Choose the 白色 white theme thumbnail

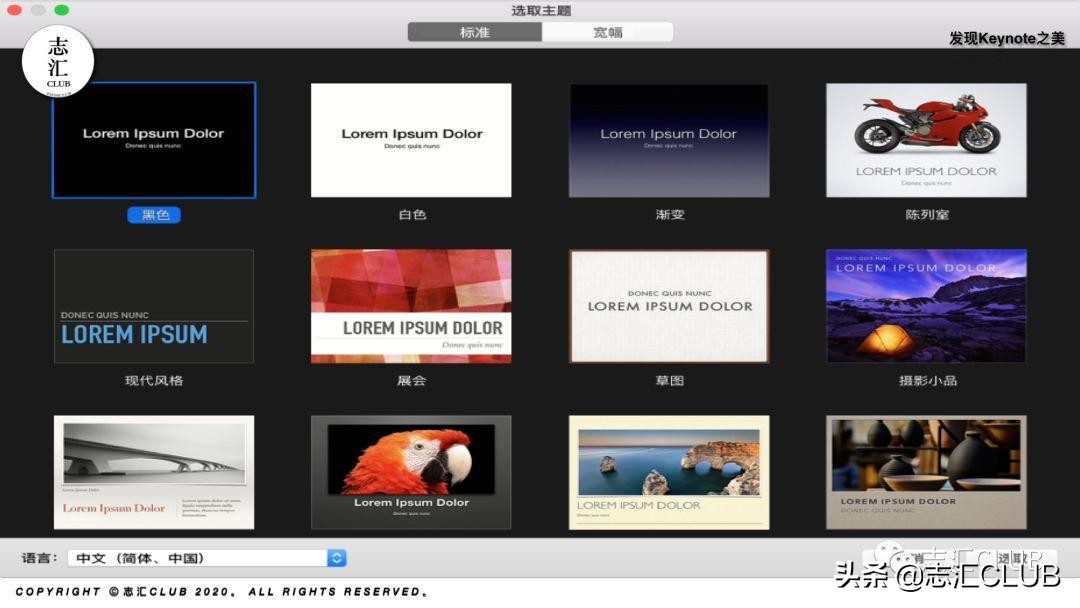(411, 140)
